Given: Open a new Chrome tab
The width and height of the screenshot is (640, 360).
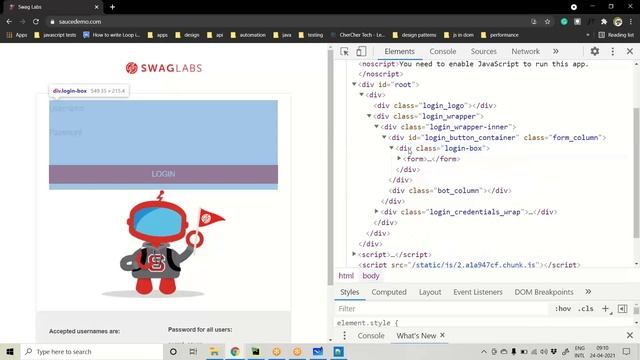Looking at the screenshot, I should coord(112,7).
